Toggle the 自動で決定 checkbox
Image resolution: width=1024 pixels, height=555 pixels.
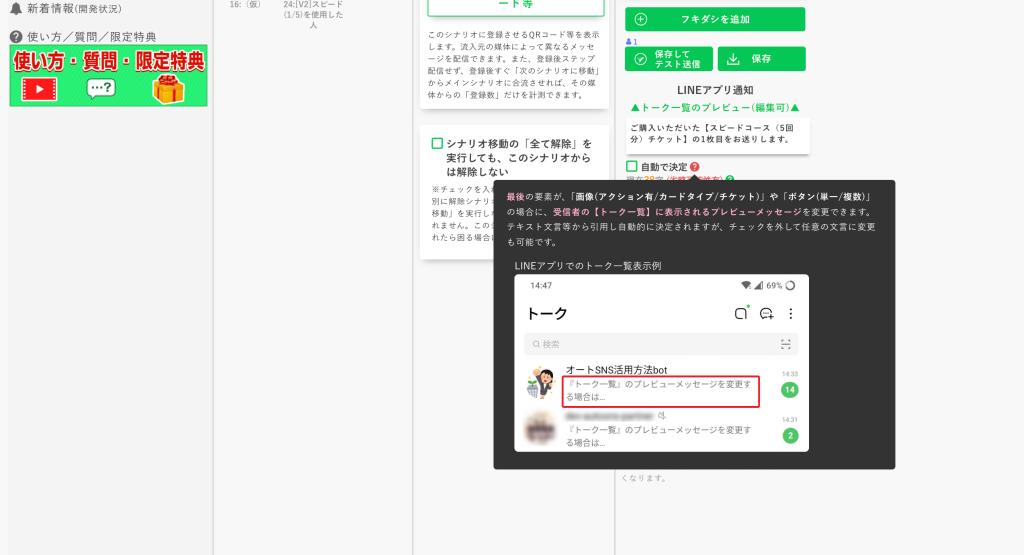pyautogui.click(x=632, y=166)
